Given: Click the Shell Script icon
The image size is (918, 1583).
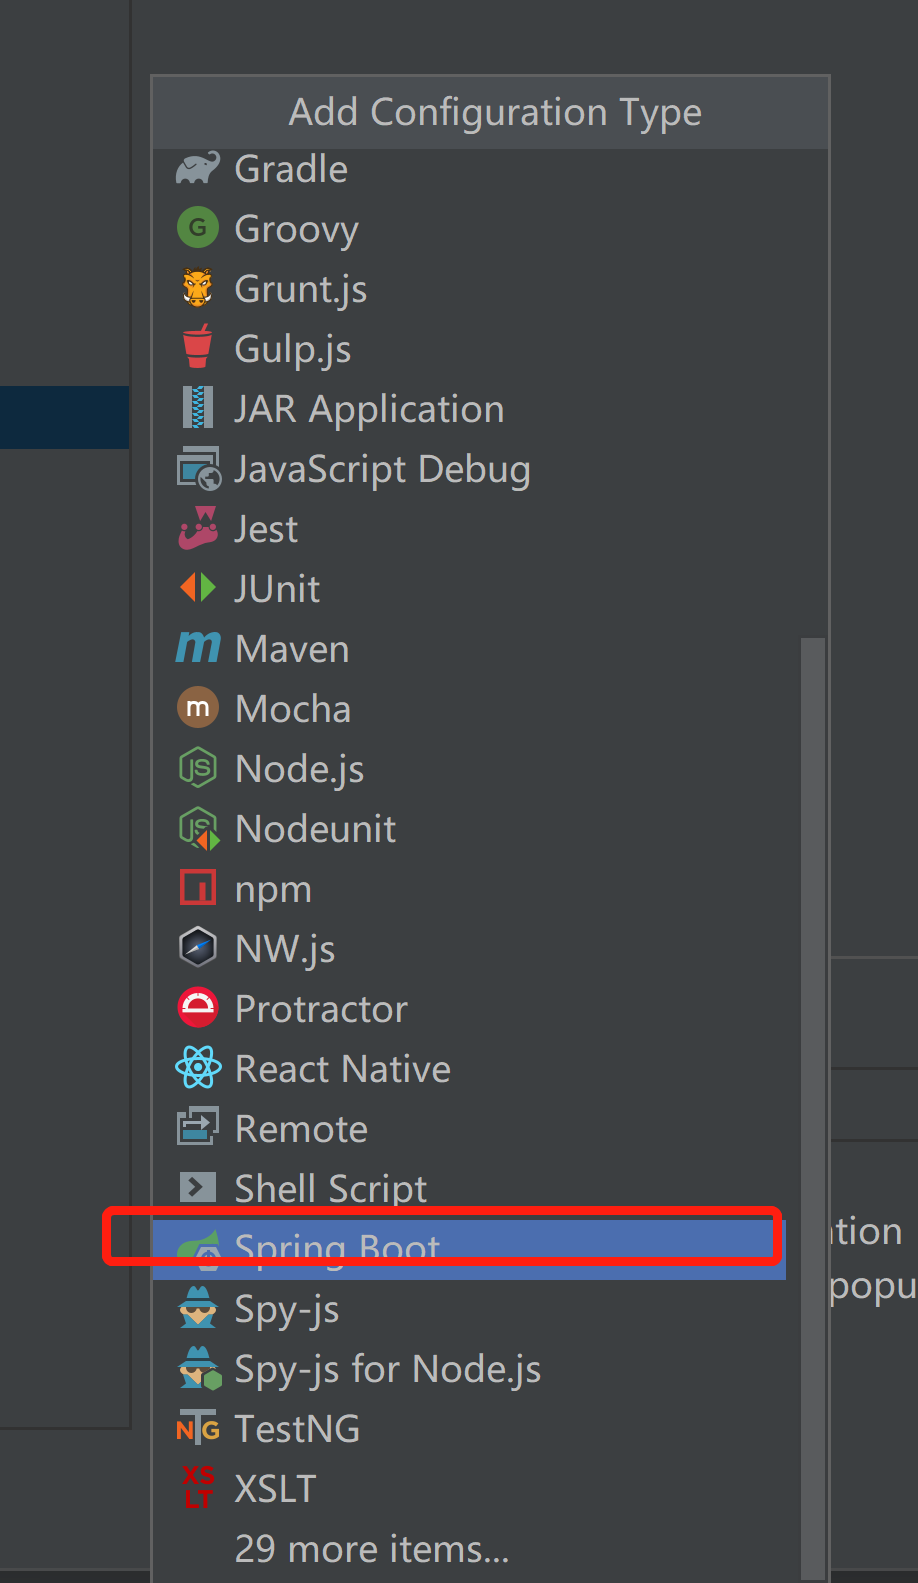Looking at the screenshot, I should (197, 1188).
